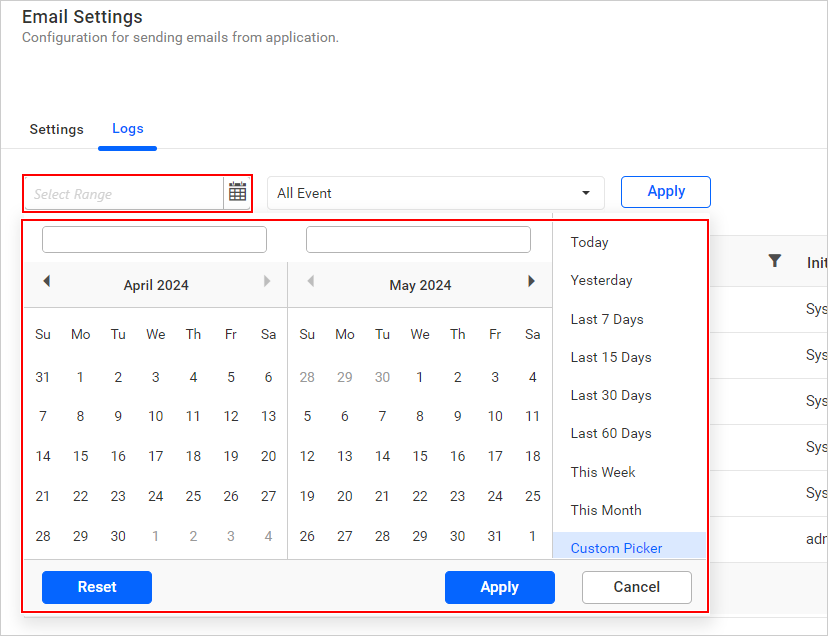The width and height of the screenshot is (828, 636).
Task: Select the This Week preset
Action: pos(602,471)
